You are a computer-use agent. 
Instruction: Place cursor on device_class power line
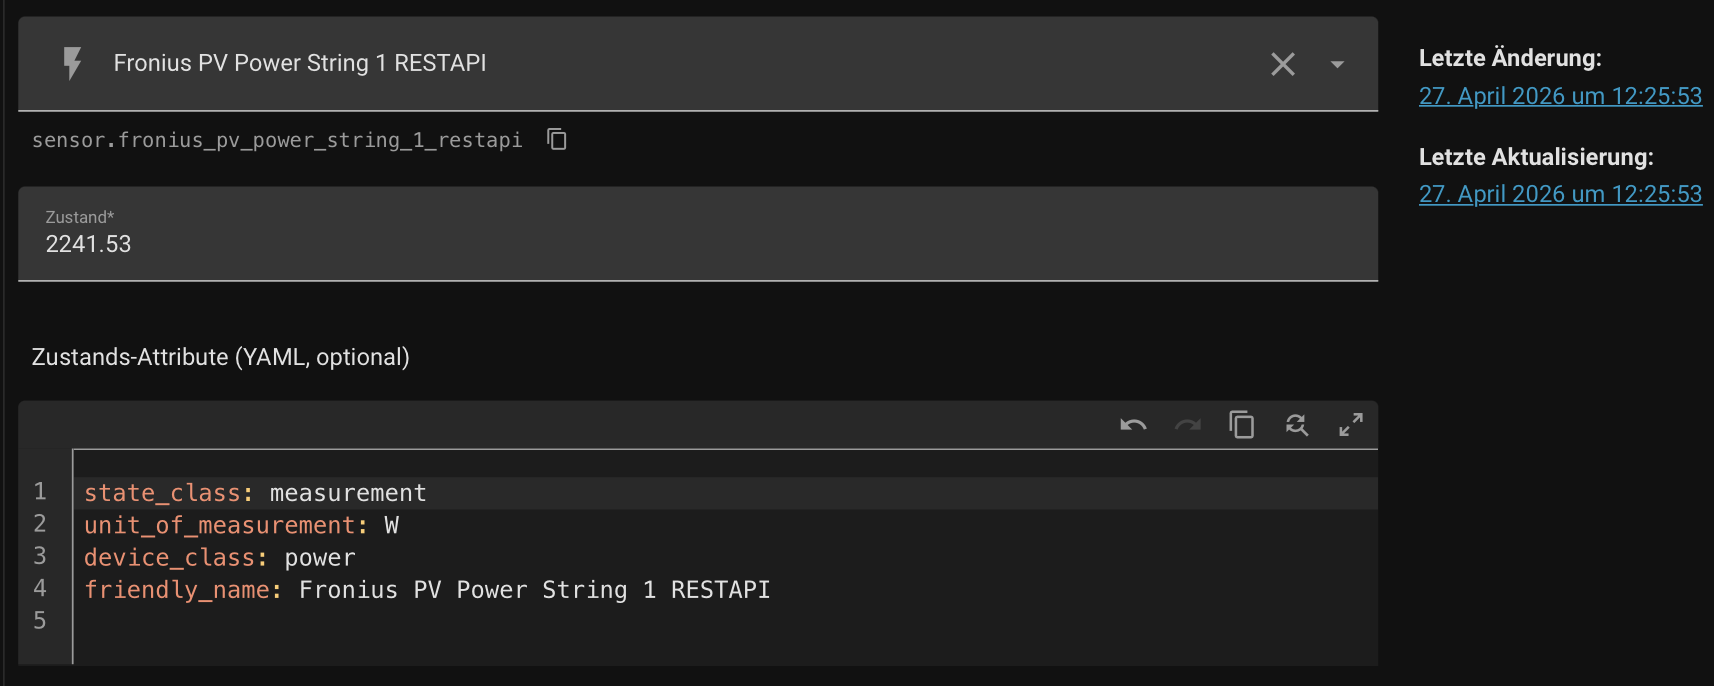pos(725,557)
